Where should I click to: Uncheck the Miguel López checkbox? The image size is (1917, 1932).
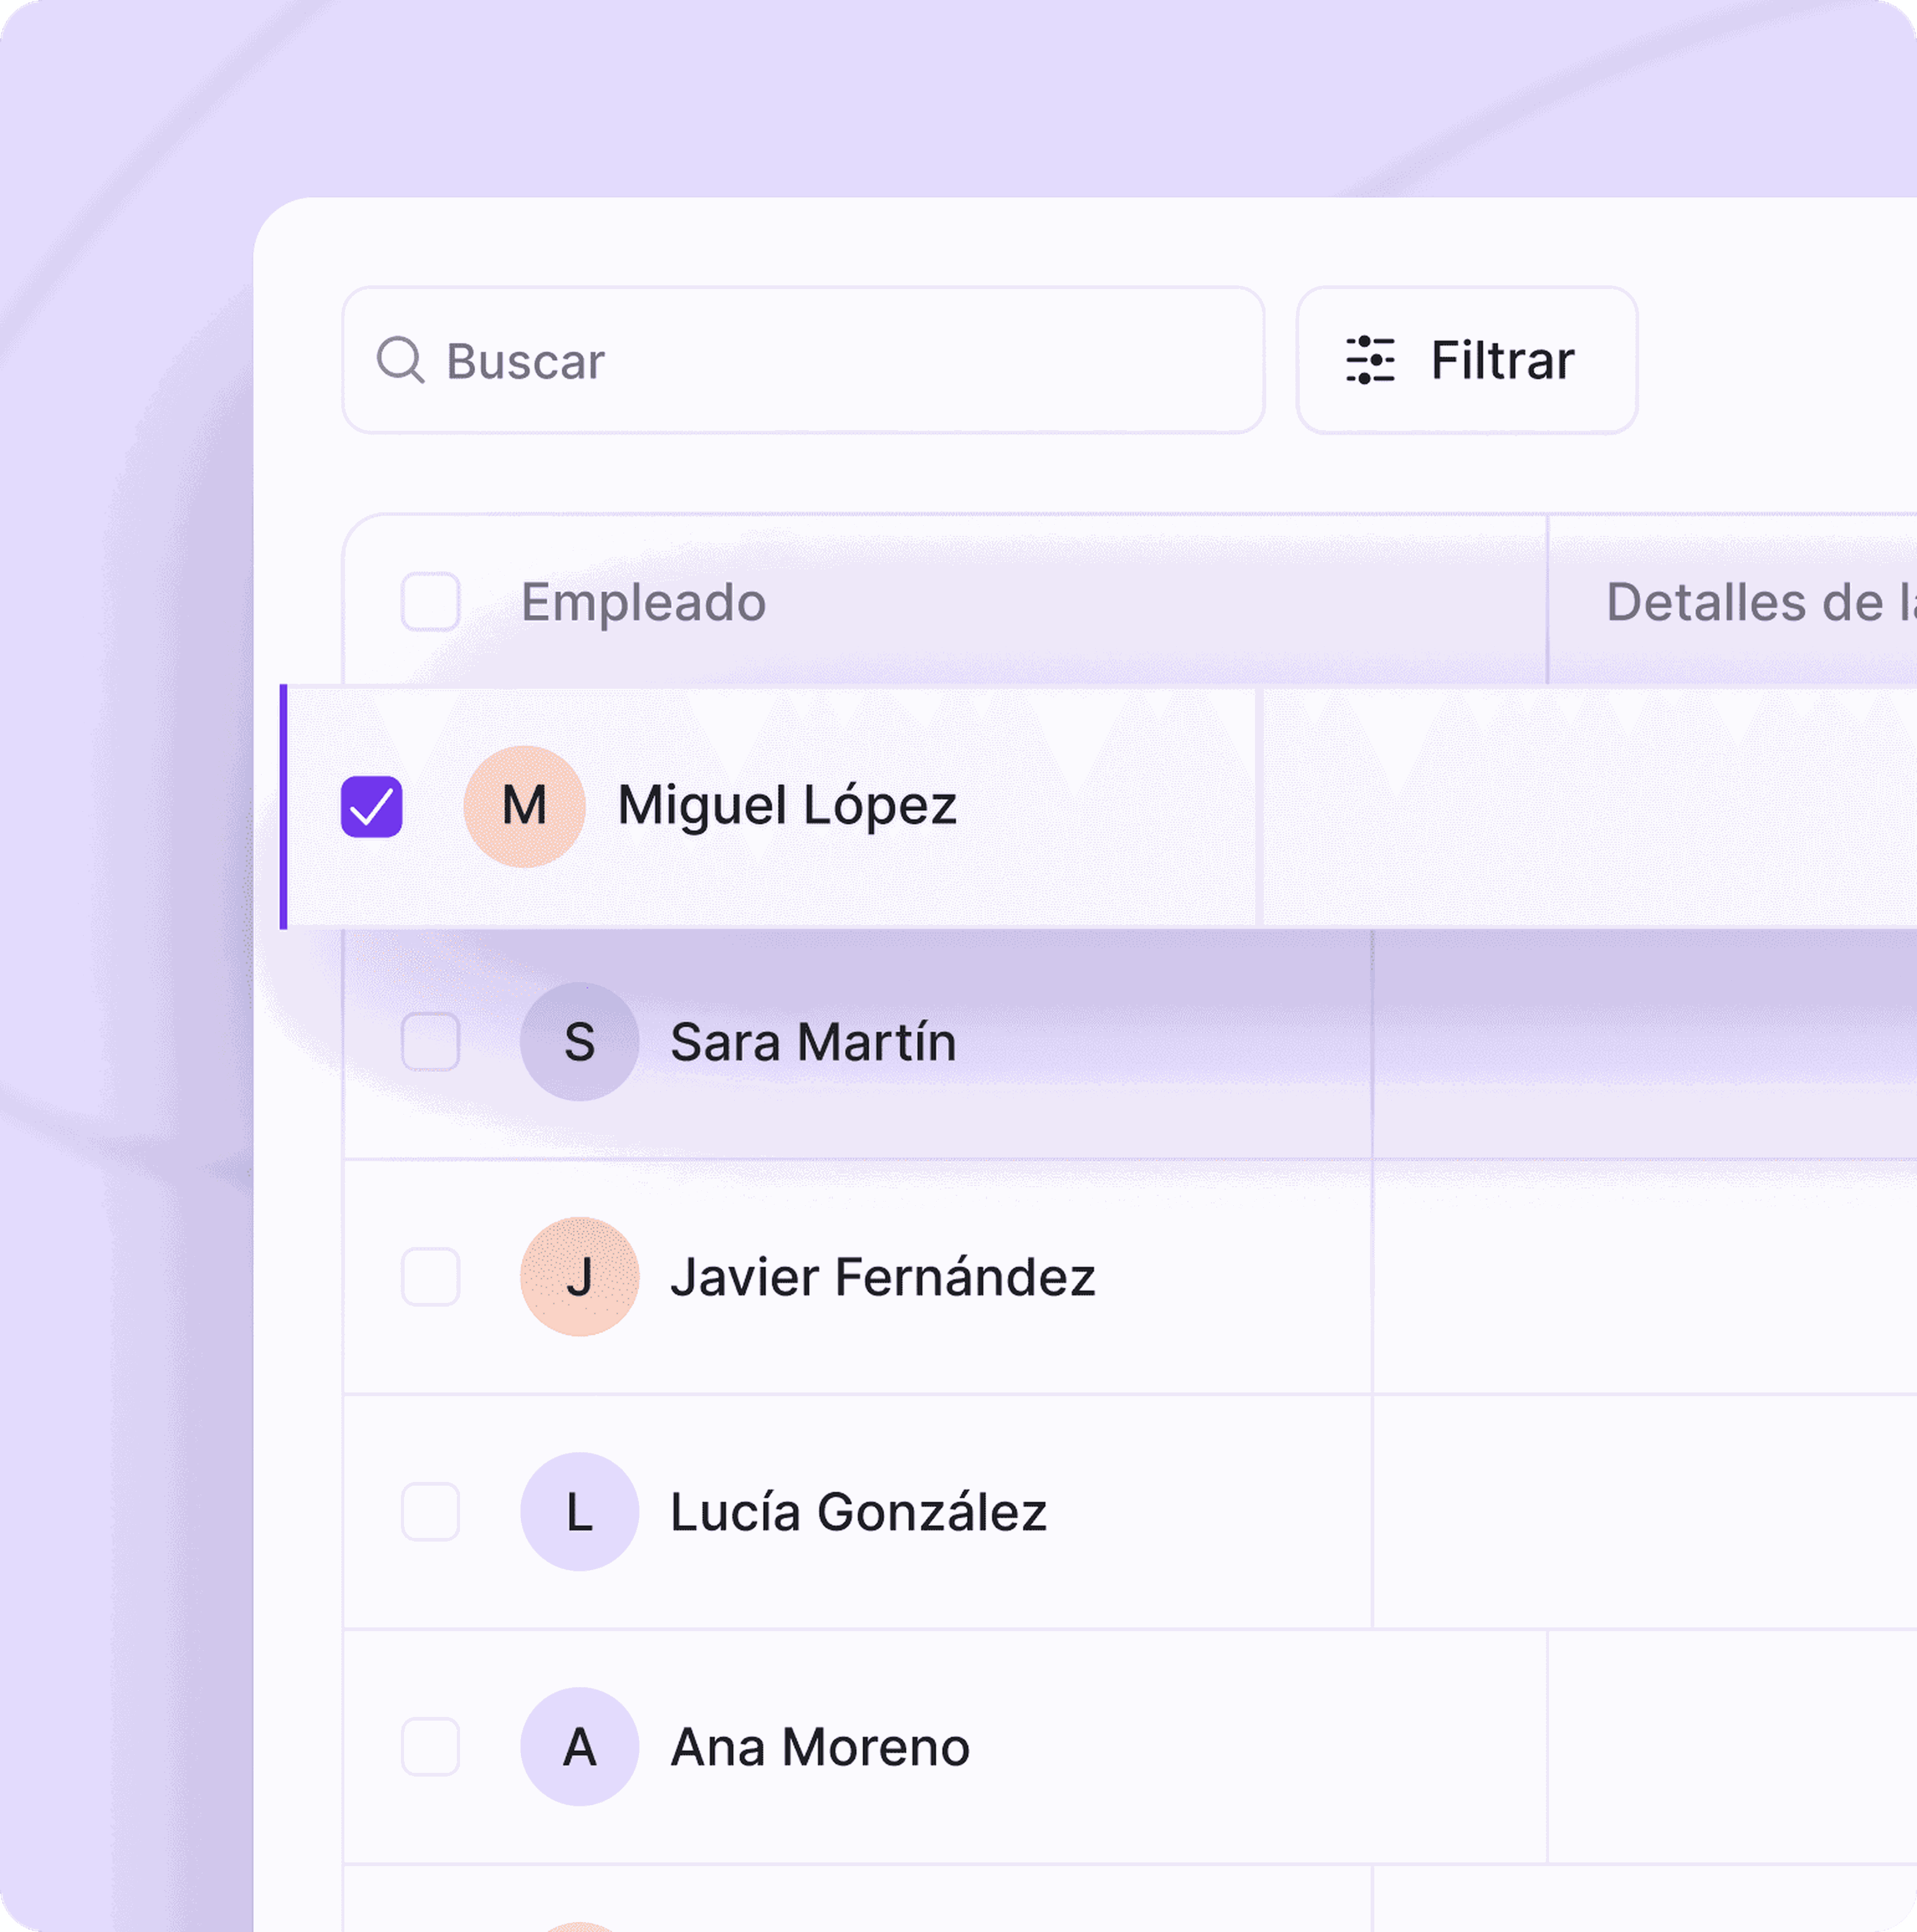click(x=372, y=806)
